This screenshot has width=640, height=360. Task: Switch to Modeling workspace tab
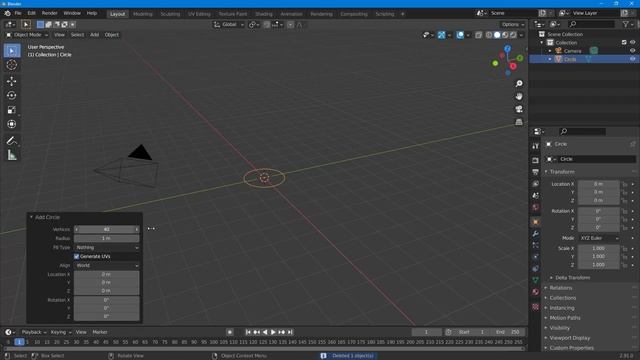[142, 14]
